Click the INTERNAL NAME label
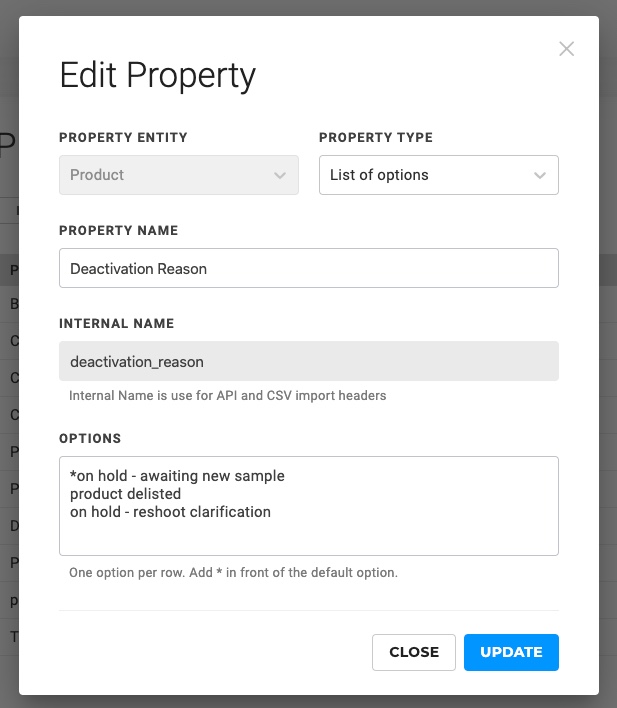Viewport: 617px width, 708px height. point(116,324)
